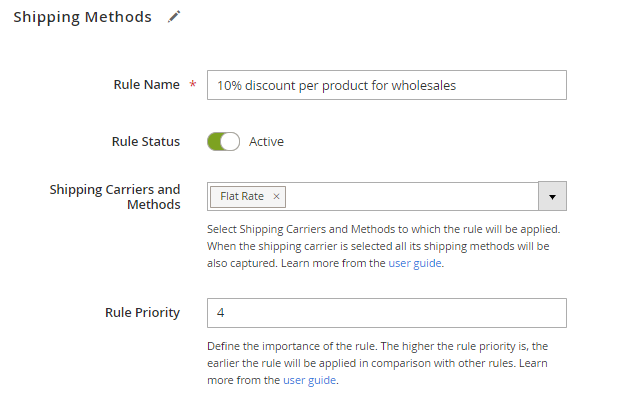Click into the Rule Priority field

pos(386,313)
